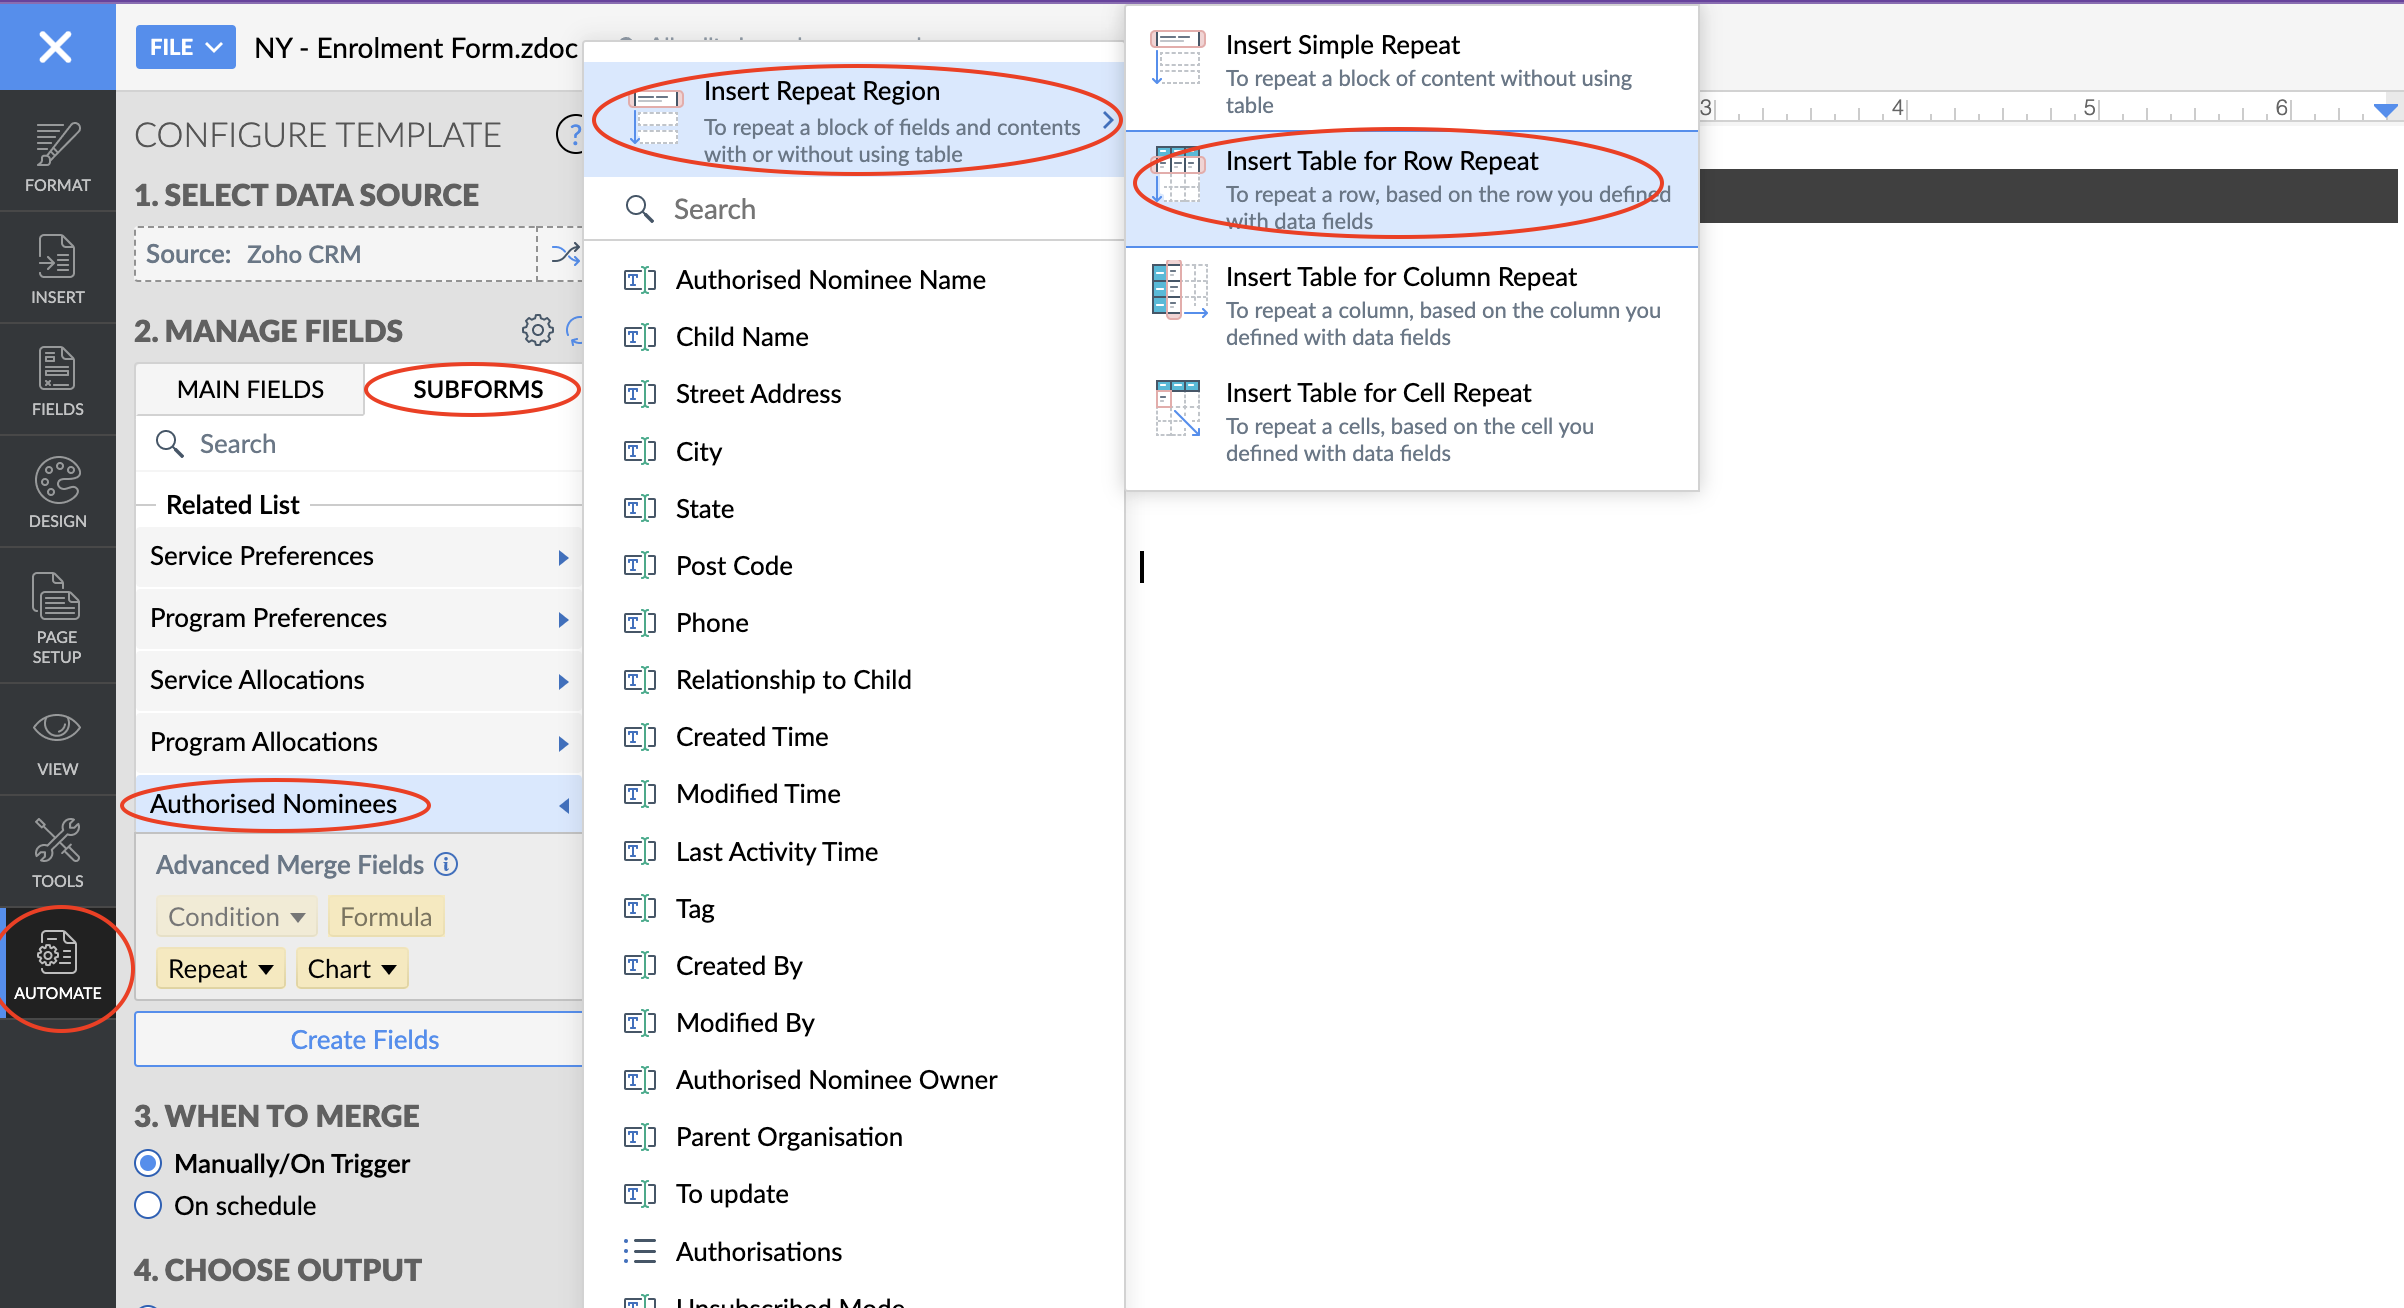Switch to the MAIN FIELDS tab

tap(250, 389)
